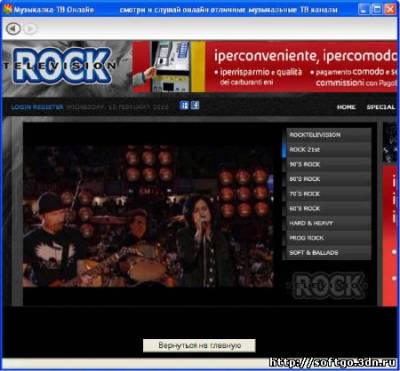The width and height of the screenshot is (400, 371).
Task: Choose the 90'S ROCK channel
Action: 327,164
